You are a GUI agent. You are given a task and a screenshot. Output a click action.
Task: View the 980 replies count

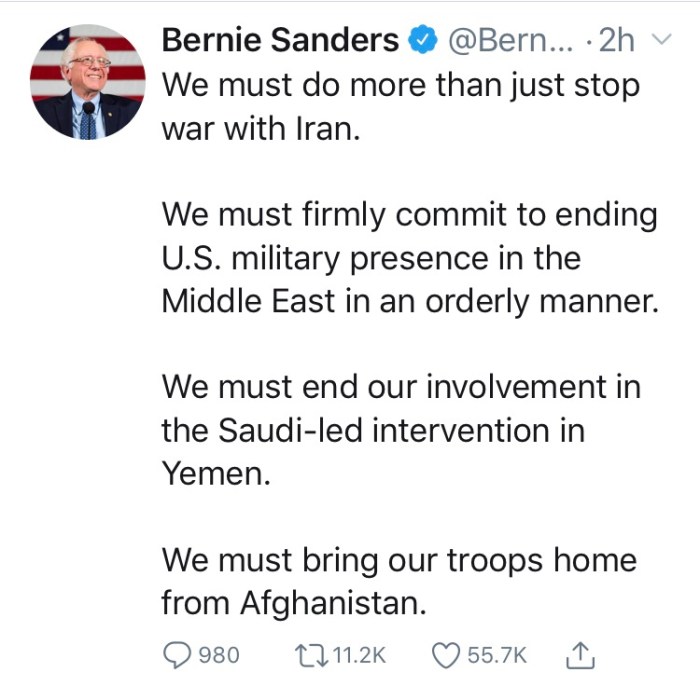[x=220, y=655]
